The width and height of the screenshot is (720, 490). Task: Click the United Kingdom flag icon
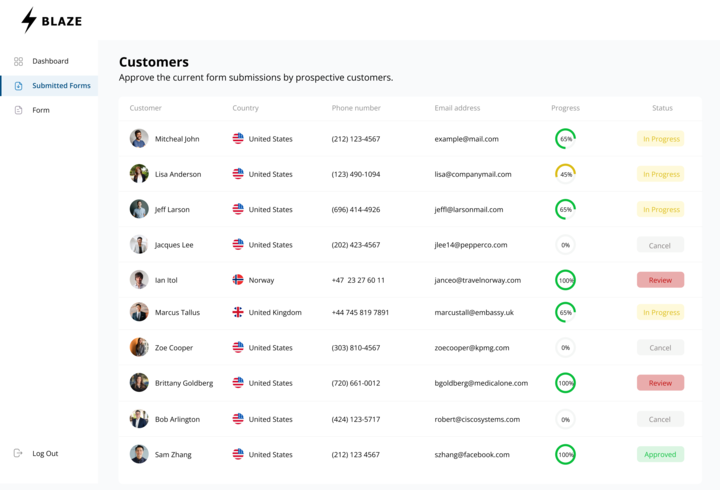pyautogui.click(x=238, y=312)
